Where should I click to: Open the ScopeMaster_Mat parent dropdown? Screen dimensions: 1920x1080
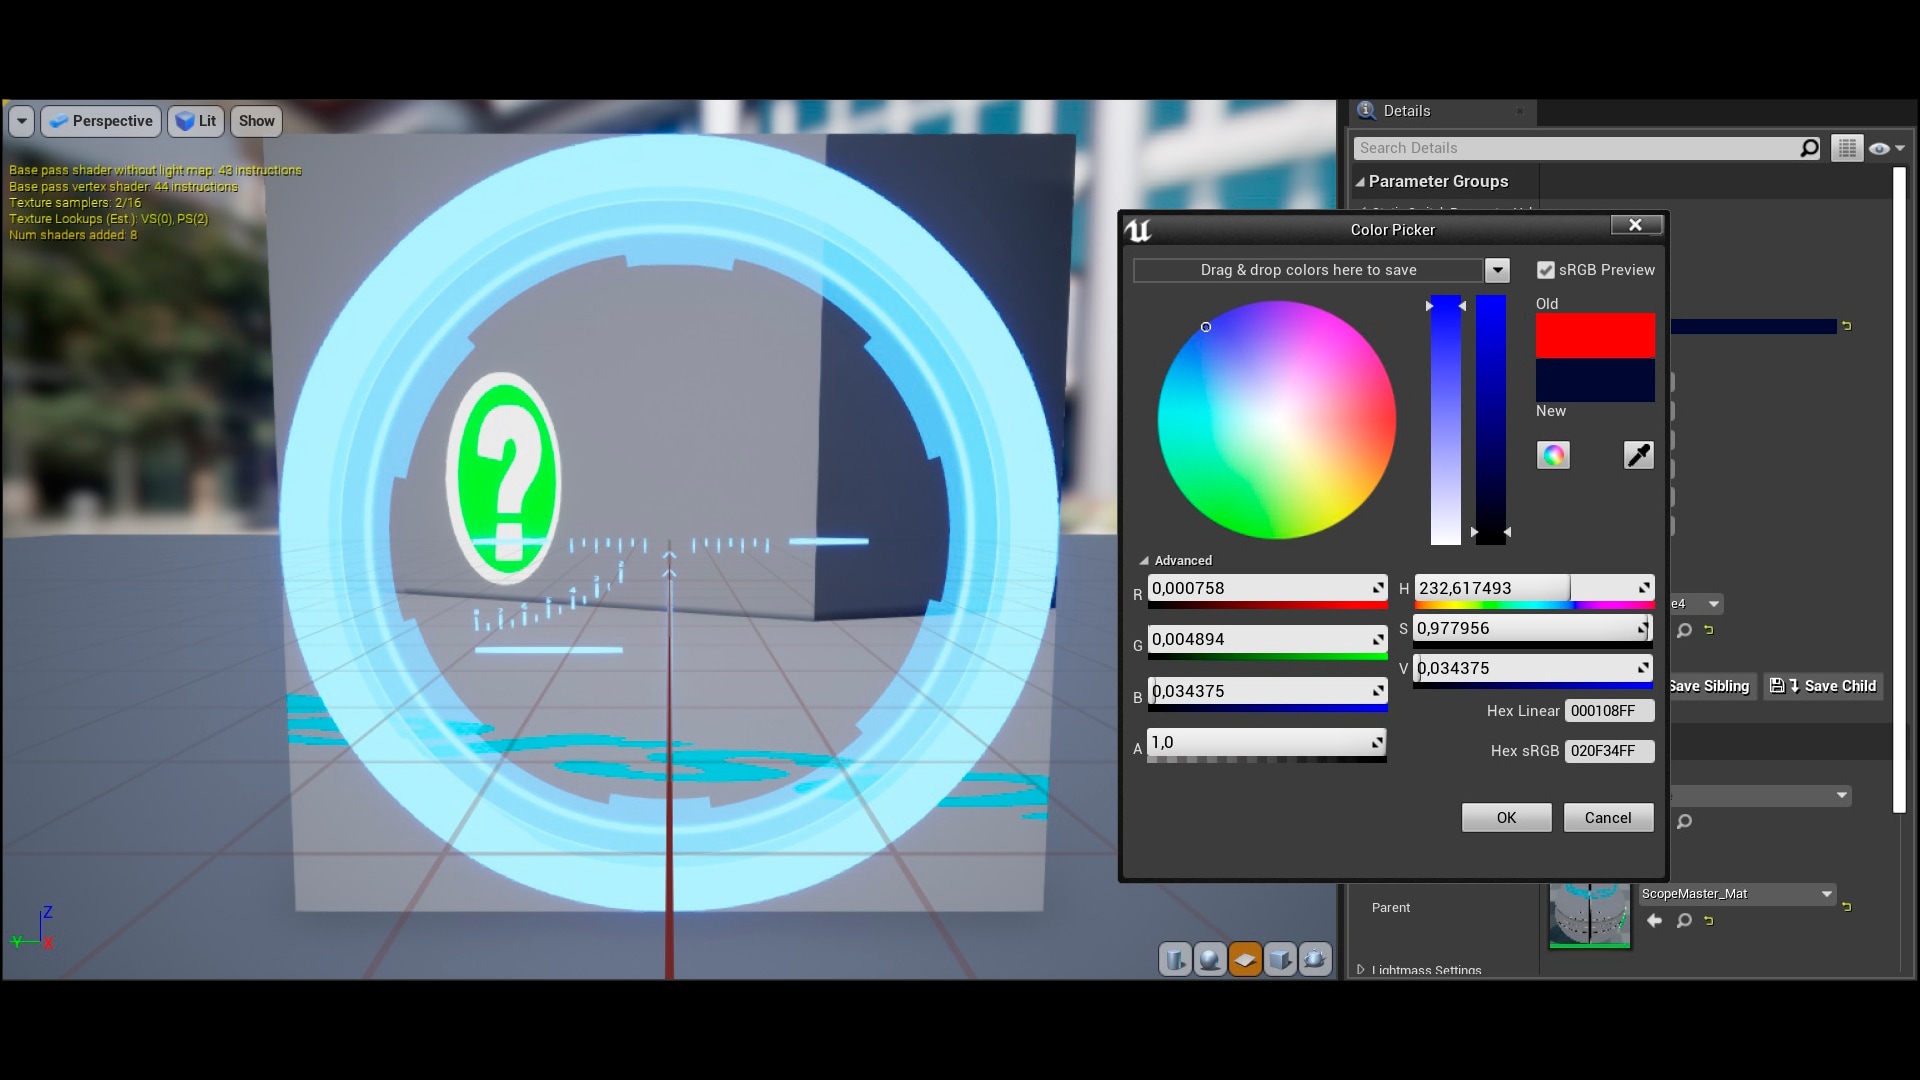(x=1826, y=894)
